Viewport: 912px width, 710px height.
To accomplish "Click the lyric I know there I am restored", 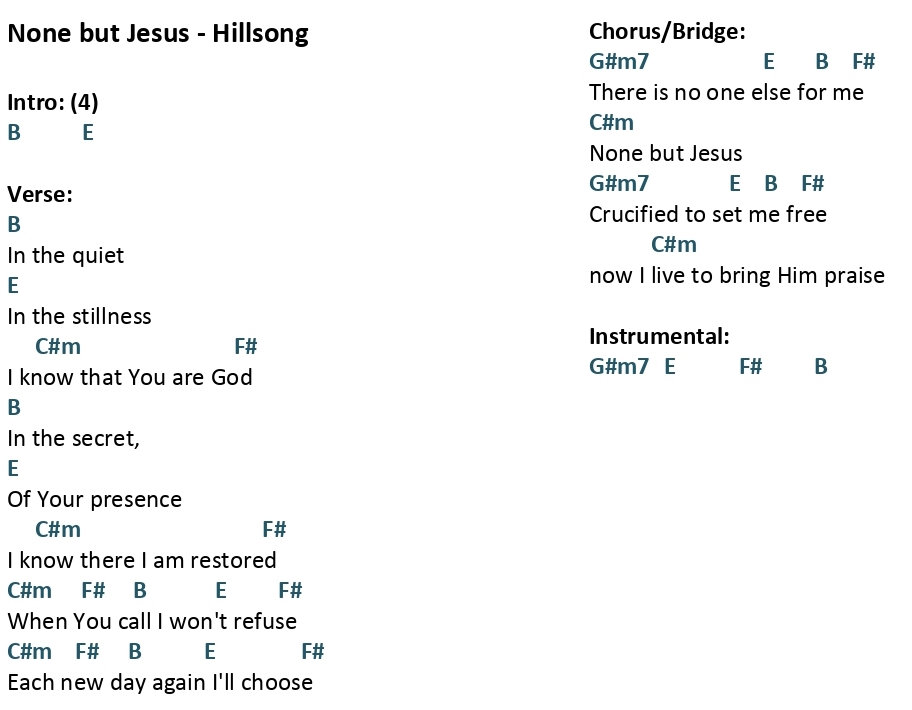I will 142,561.
